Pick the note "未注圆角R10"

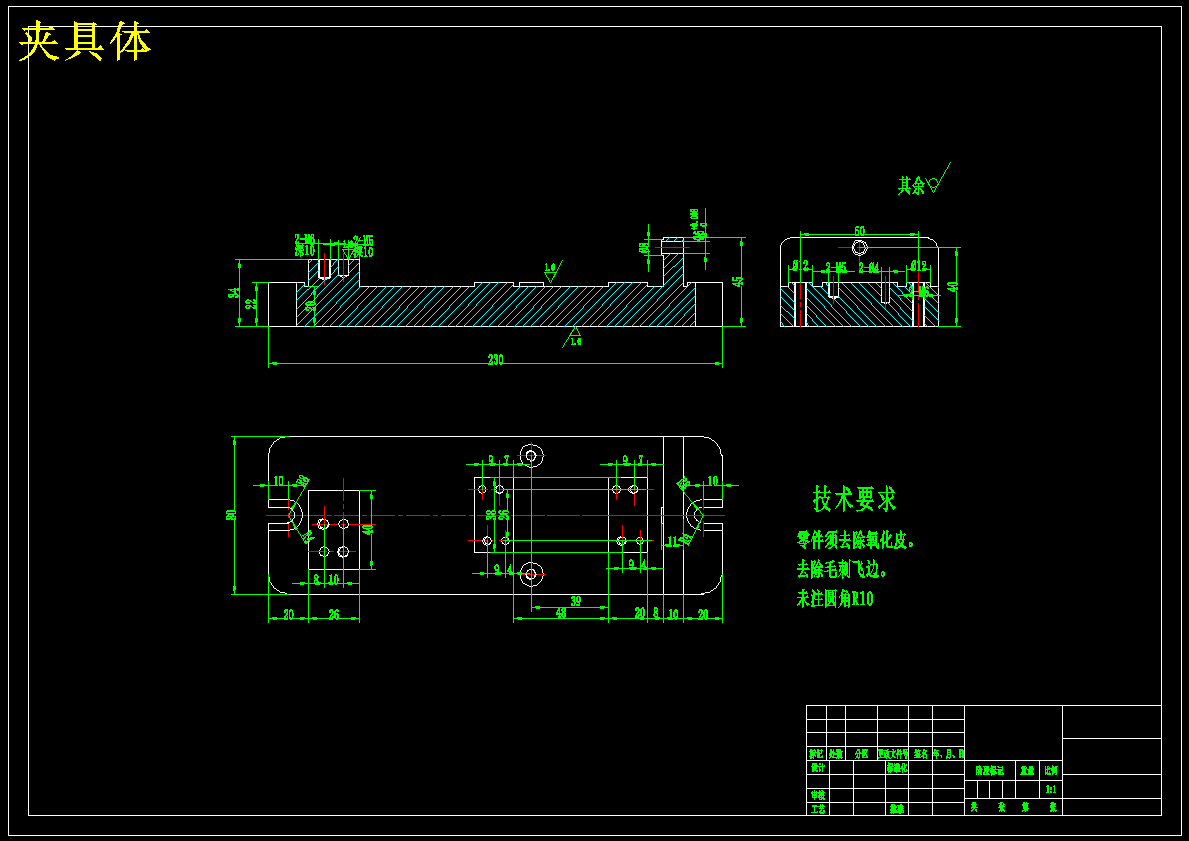point(835,599)
